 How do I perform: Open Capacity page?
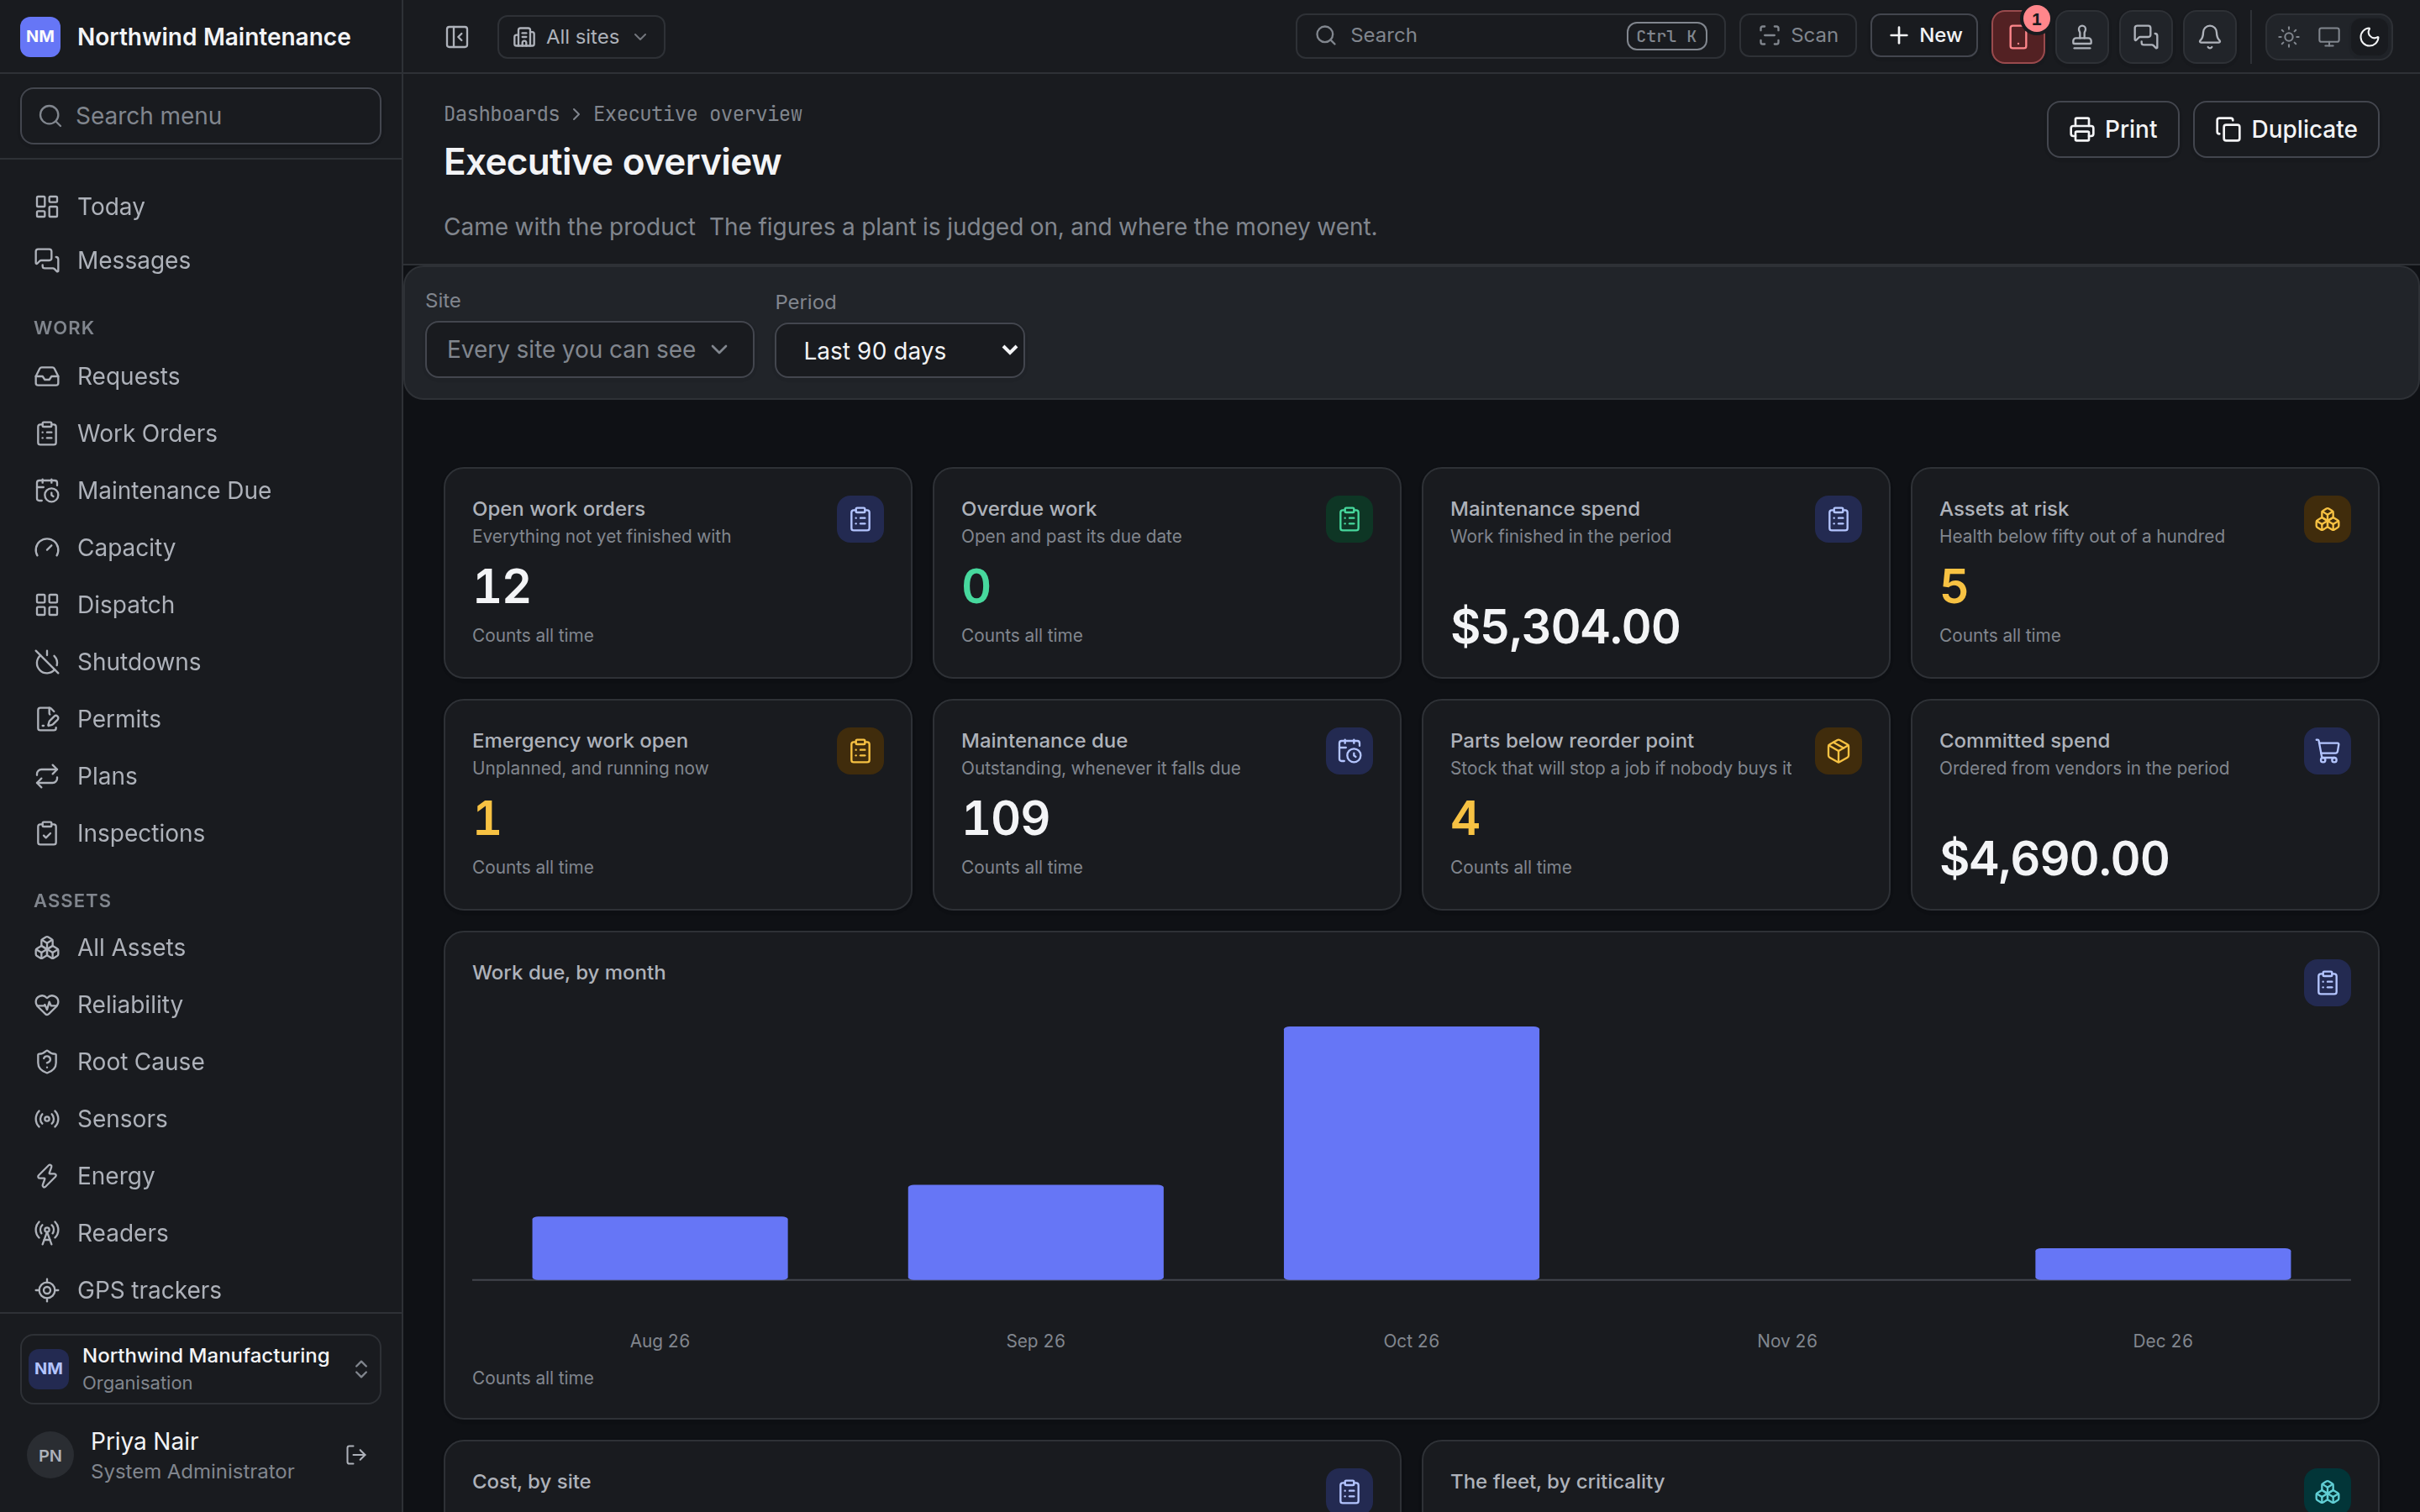[x=201, y=547]
